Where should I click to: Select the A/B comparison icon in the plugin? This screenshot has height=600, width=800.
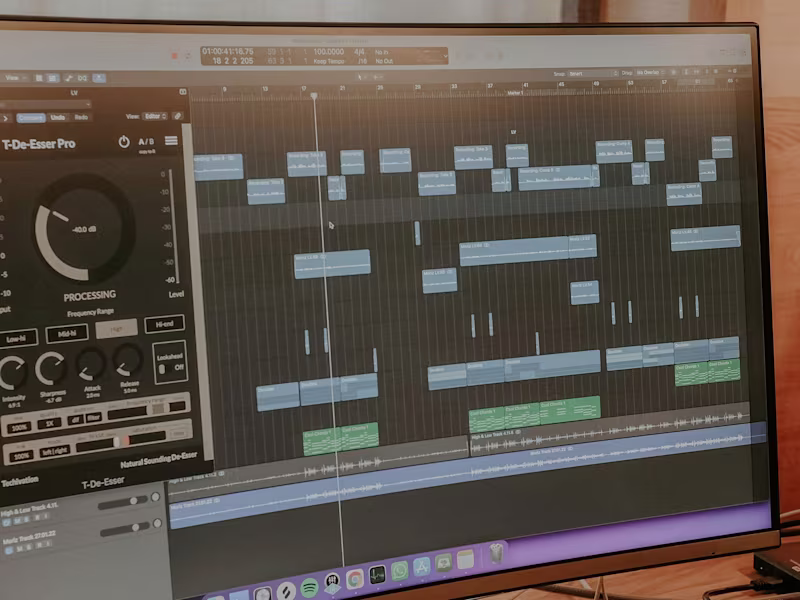coord(145,141)
